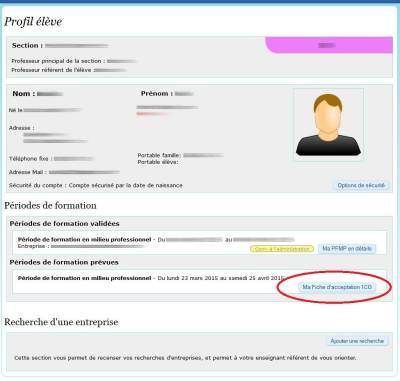Click 'Périodes de formation prévues' subheading
This screenshot has height=381, width=400.
click(64, 262)
